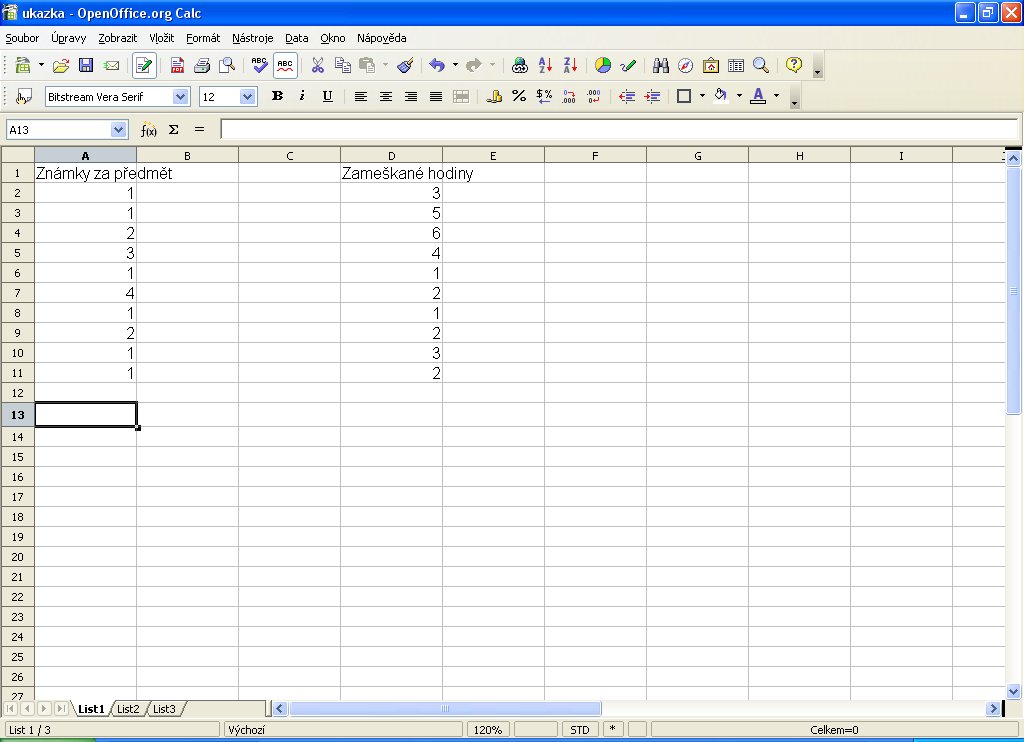Screen dimensions: 1024x742
Task: Click the Print file directly icon
Action: click(202, 65)
